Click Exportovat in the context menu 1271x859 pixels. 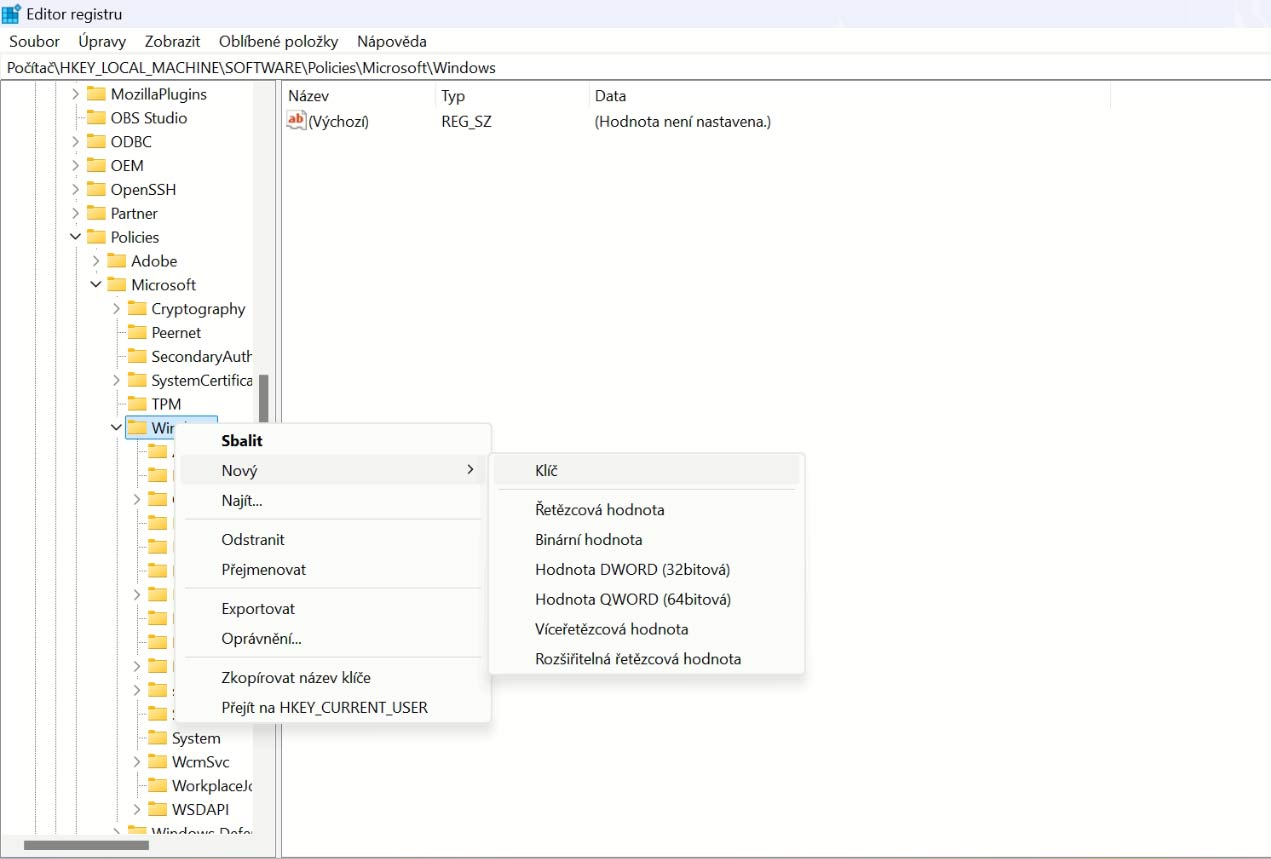point(258,609)
